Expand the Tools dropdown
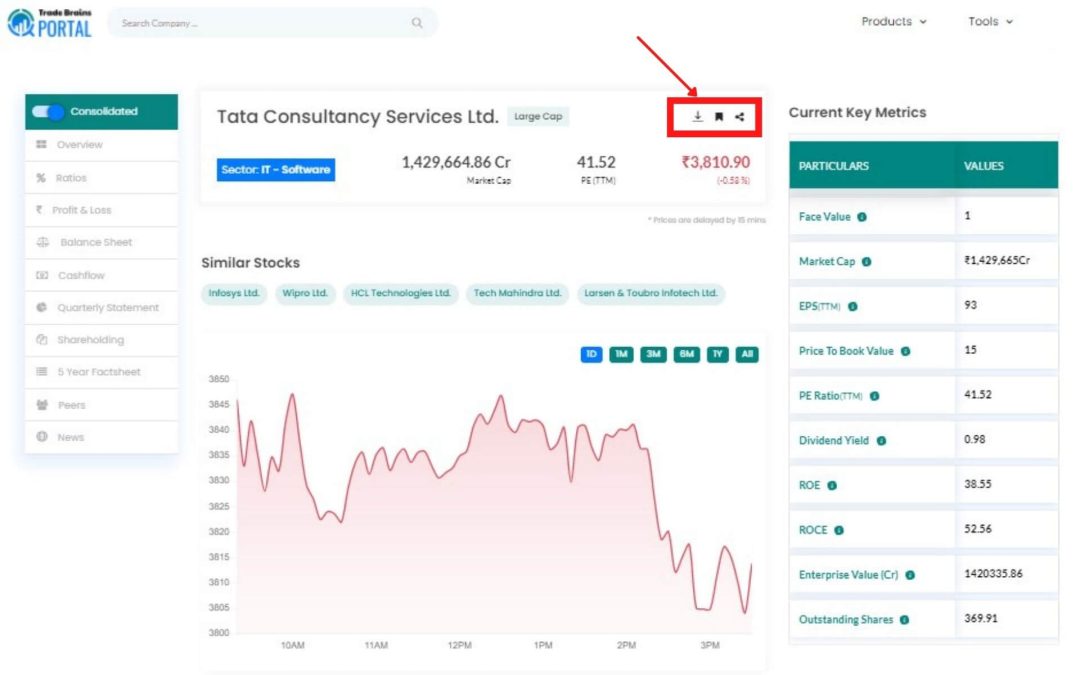The image size is (1080, 675). (x=990, y=21)
